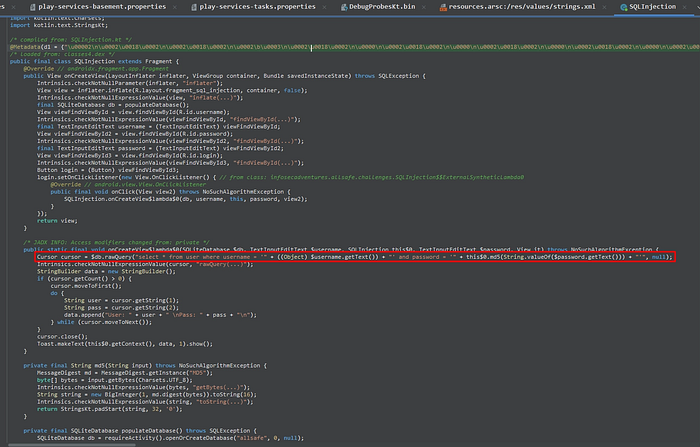
Task: Open the DebugProbesKt.bin tab
Action: pos(382,7)
